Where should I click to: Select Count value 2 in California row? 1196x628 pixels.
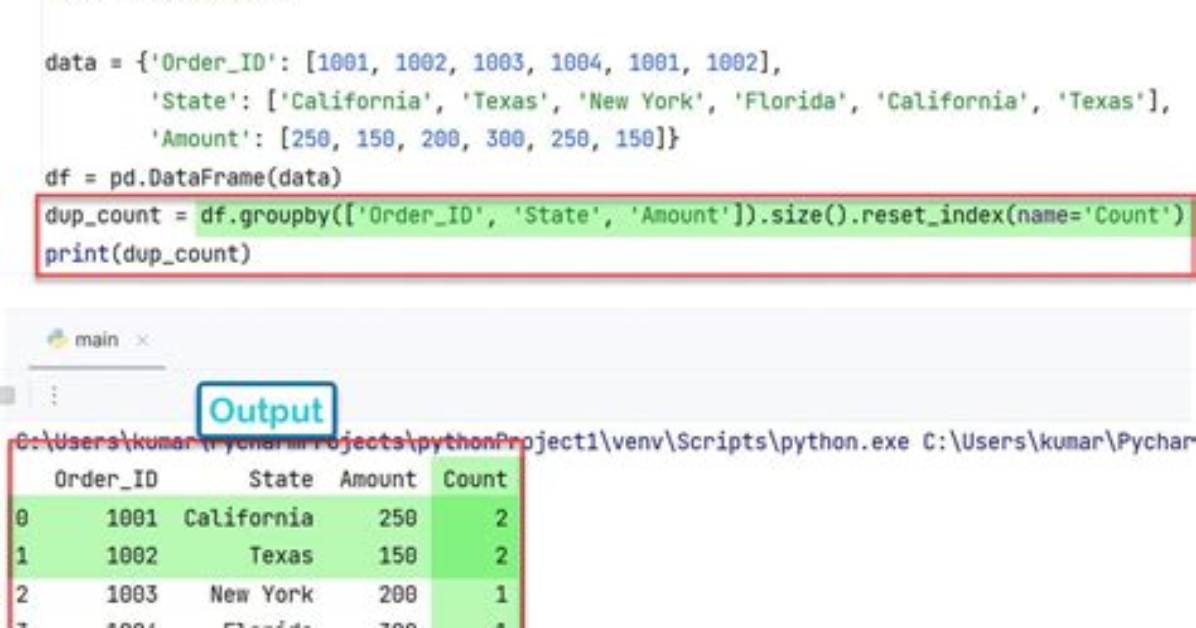501,518
